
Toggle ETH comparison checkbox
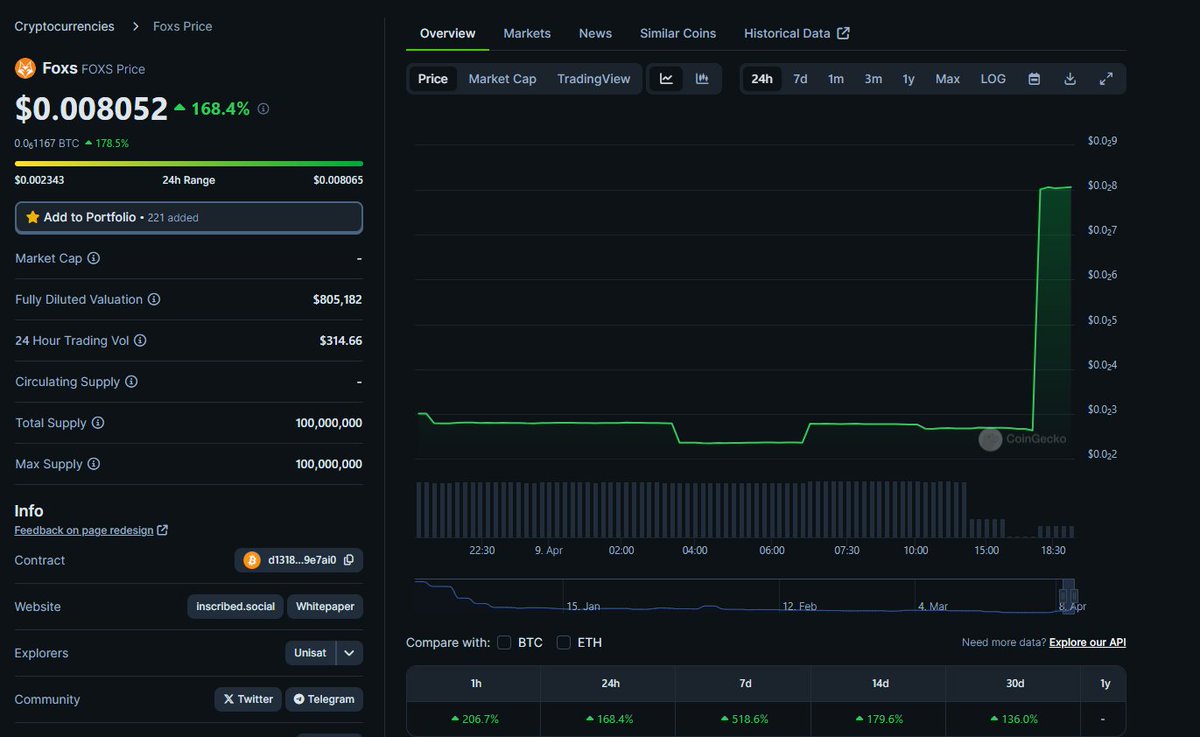pyautogui.click(x=564, y=642)
